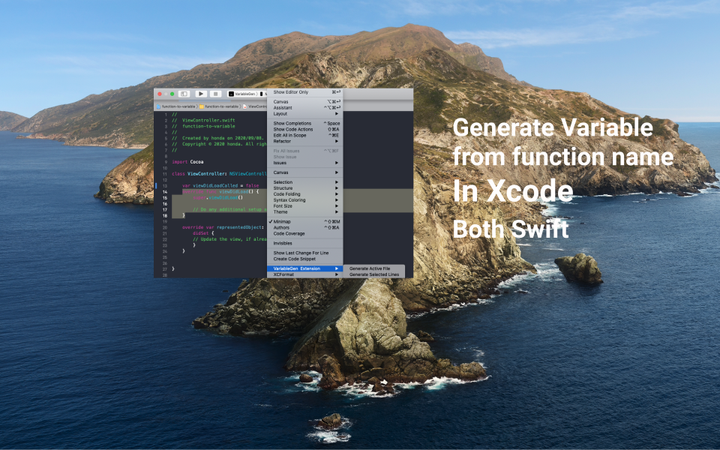This screenshot has width=720, height=450.
Task: Choose Create Code Snippet
Action: pos(305,259)
